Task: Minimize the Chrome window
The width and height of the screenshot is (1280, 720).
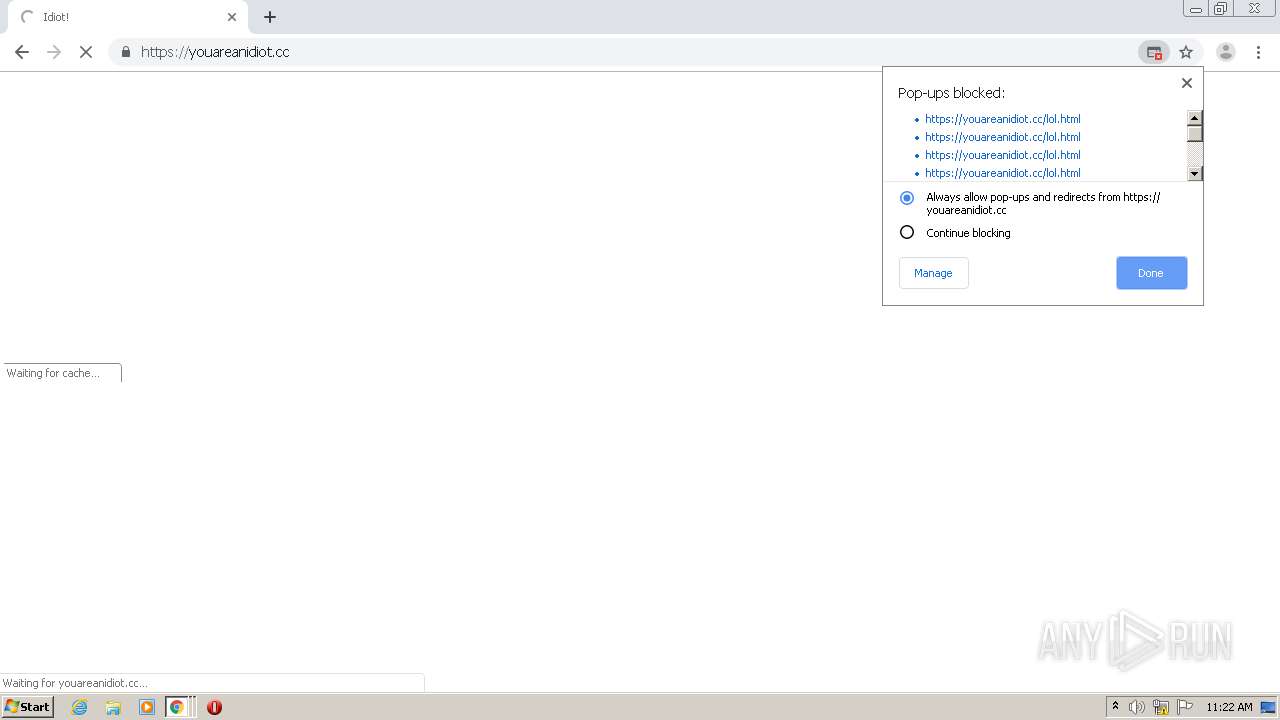Action: click(1196, 9)
